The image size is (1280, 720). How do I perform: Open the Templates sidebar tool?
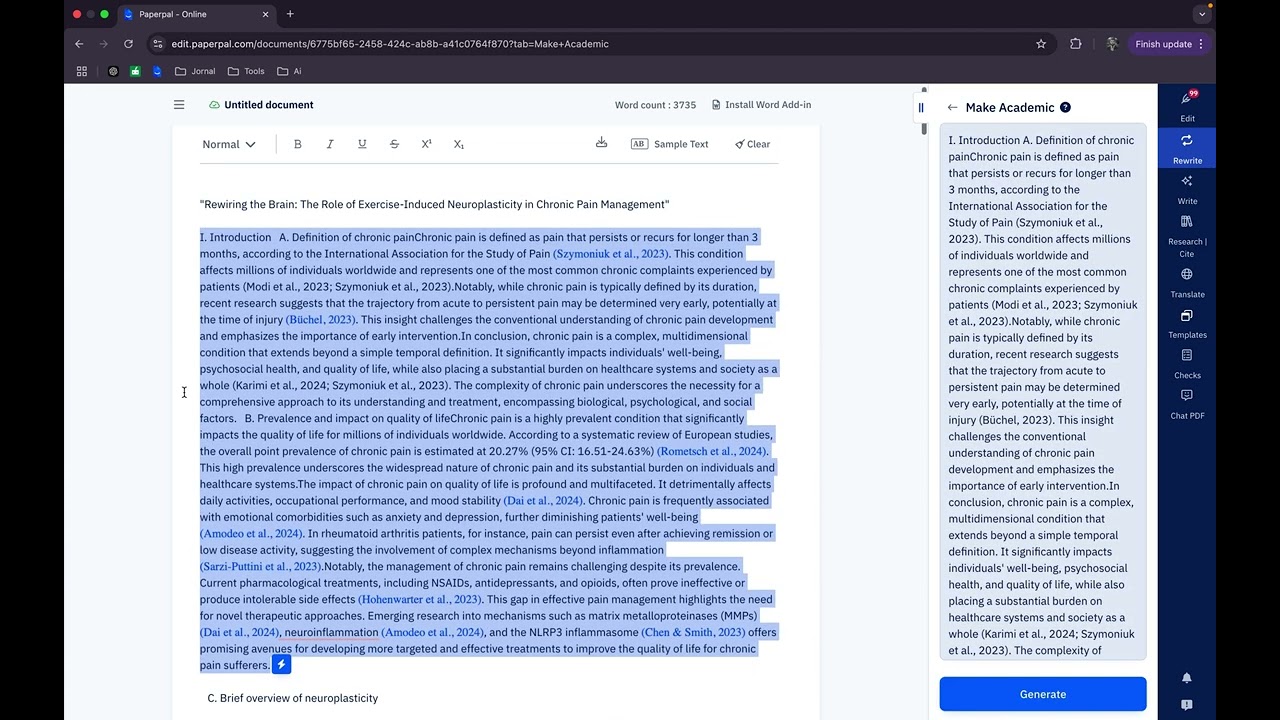click(x=1187, y=322)
